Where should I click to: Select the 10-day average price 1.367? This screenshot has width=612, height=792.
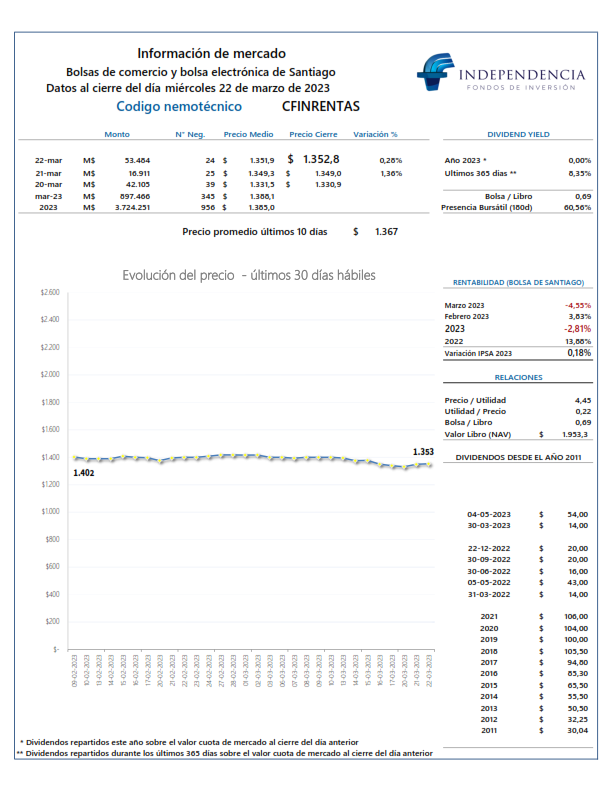(x=386, y=232)
